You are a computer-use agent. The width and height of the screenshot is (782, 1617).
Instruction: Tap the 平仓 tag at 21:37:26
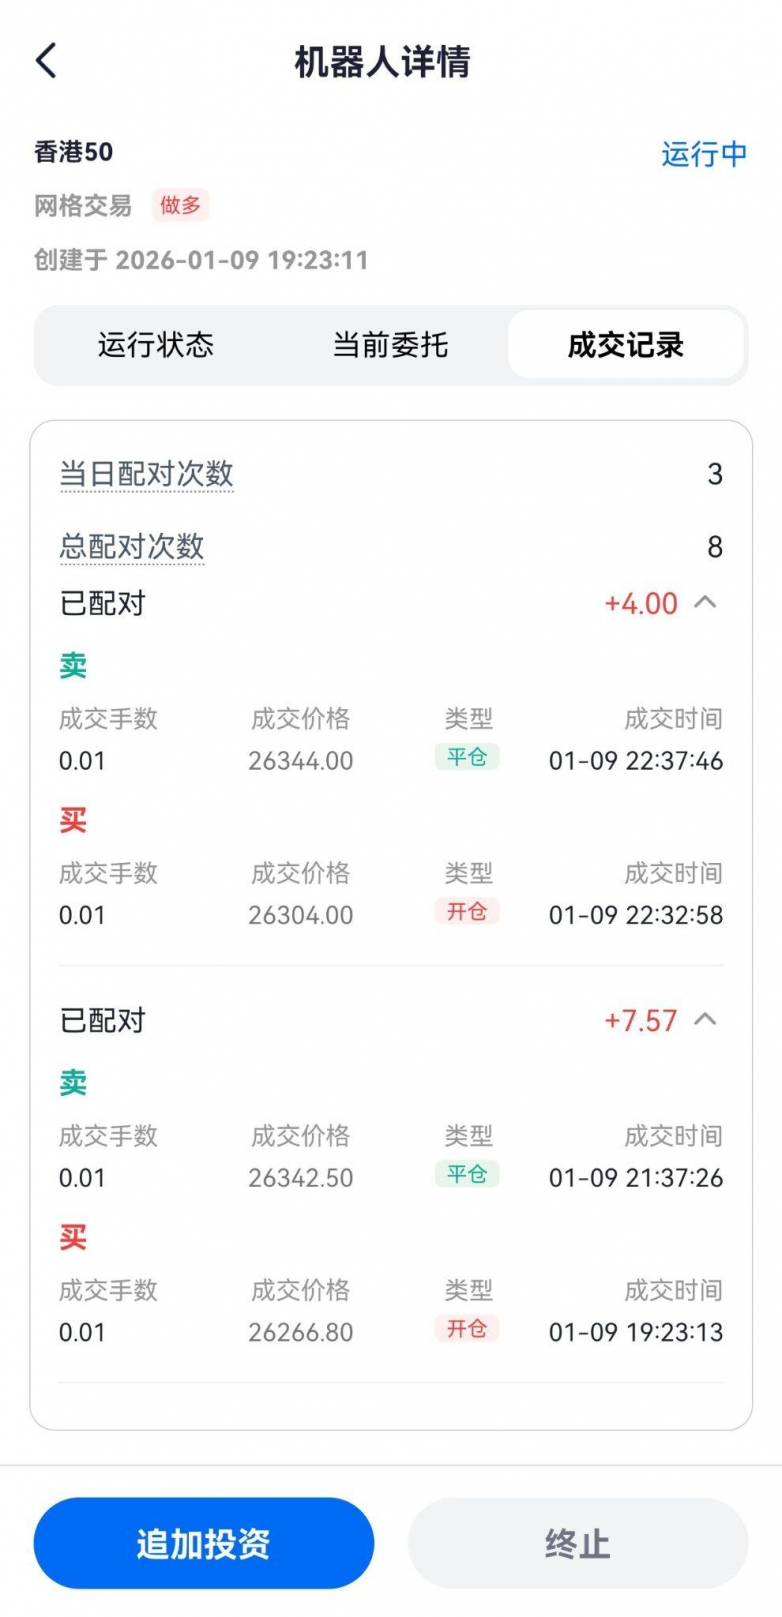[467, 1174]
